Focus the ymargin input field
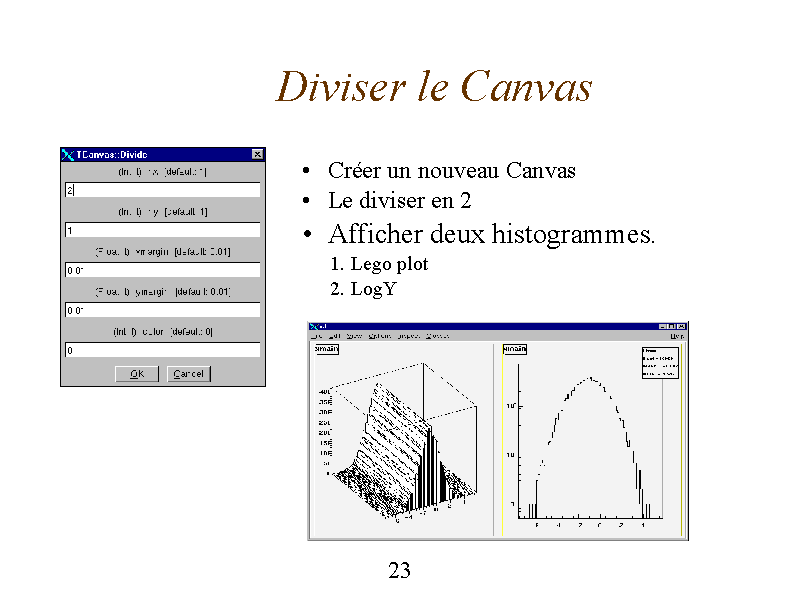 pyautogui.click(x=163, y=310)
